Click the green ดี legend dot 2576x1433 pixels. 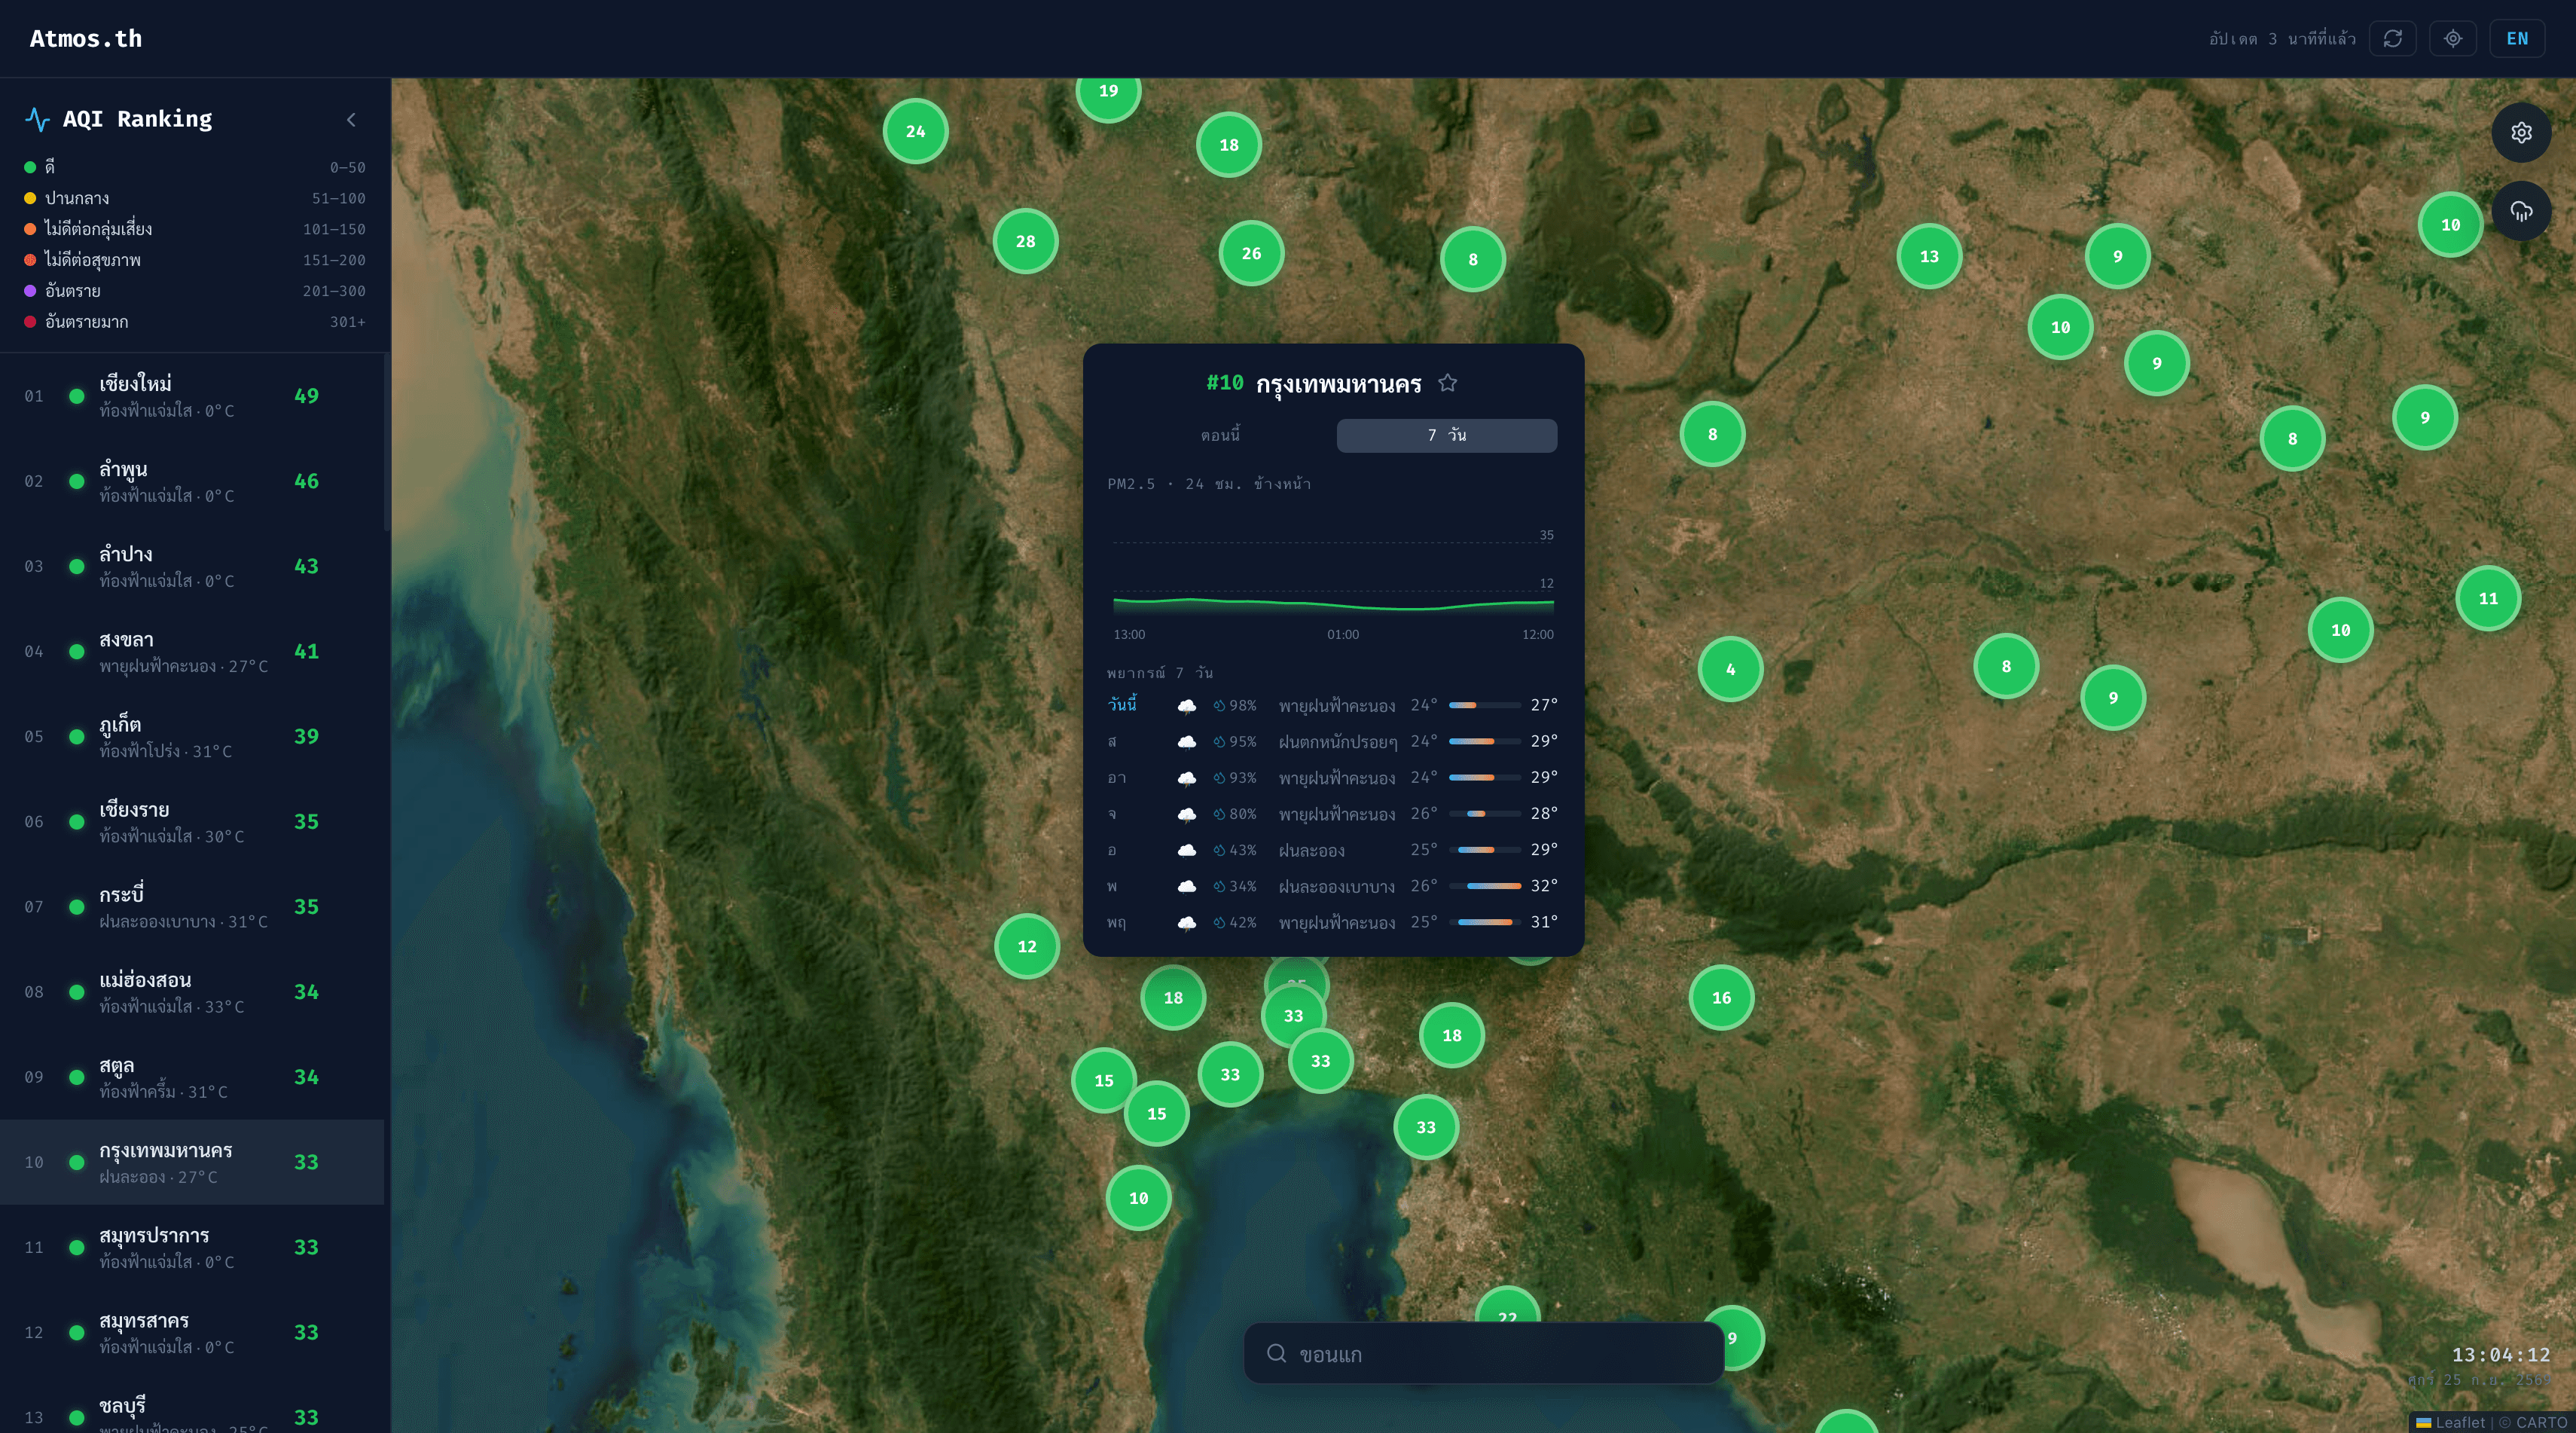pyautogui.click(x=30, y=167)
